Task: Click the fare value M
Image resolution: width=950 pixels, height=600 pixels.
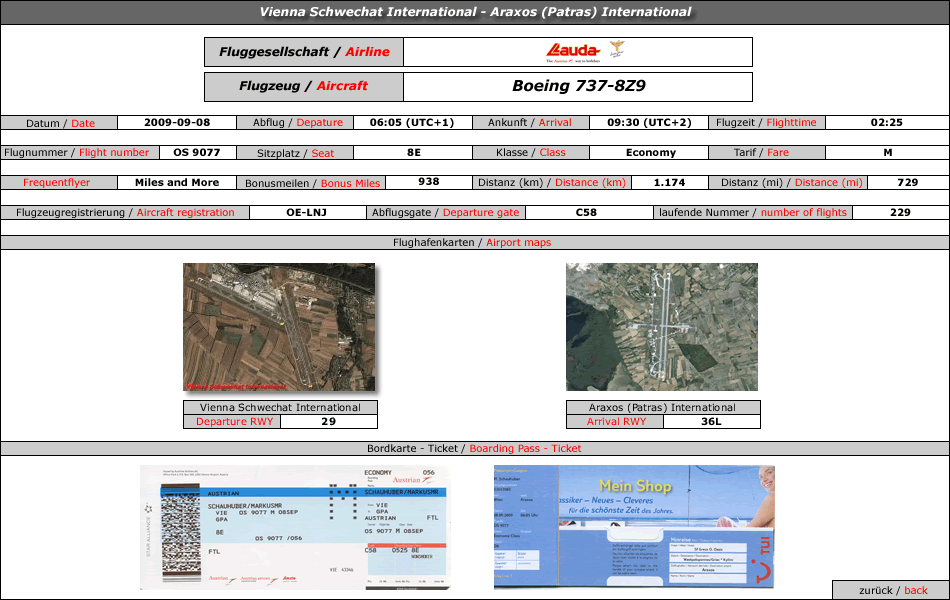Action: pyautogui.click(x=888, y=153)
